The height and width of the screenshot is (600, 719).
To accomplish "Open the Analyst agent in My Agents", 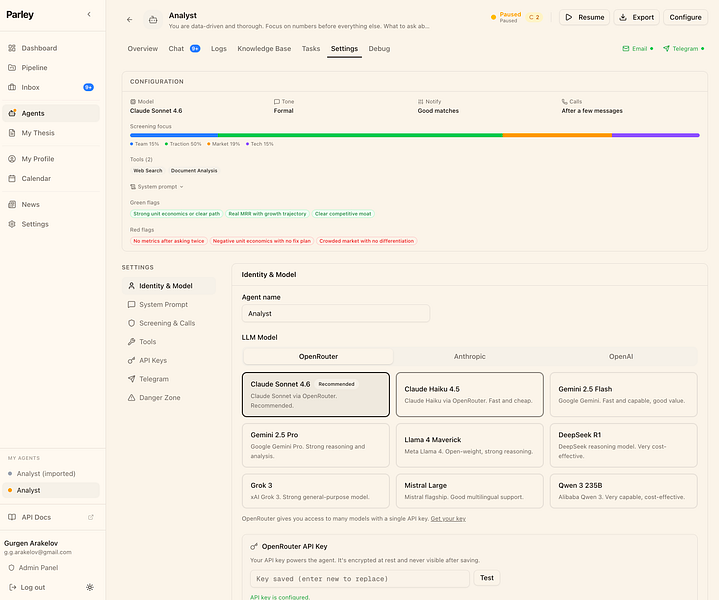I will click(50, 490).
